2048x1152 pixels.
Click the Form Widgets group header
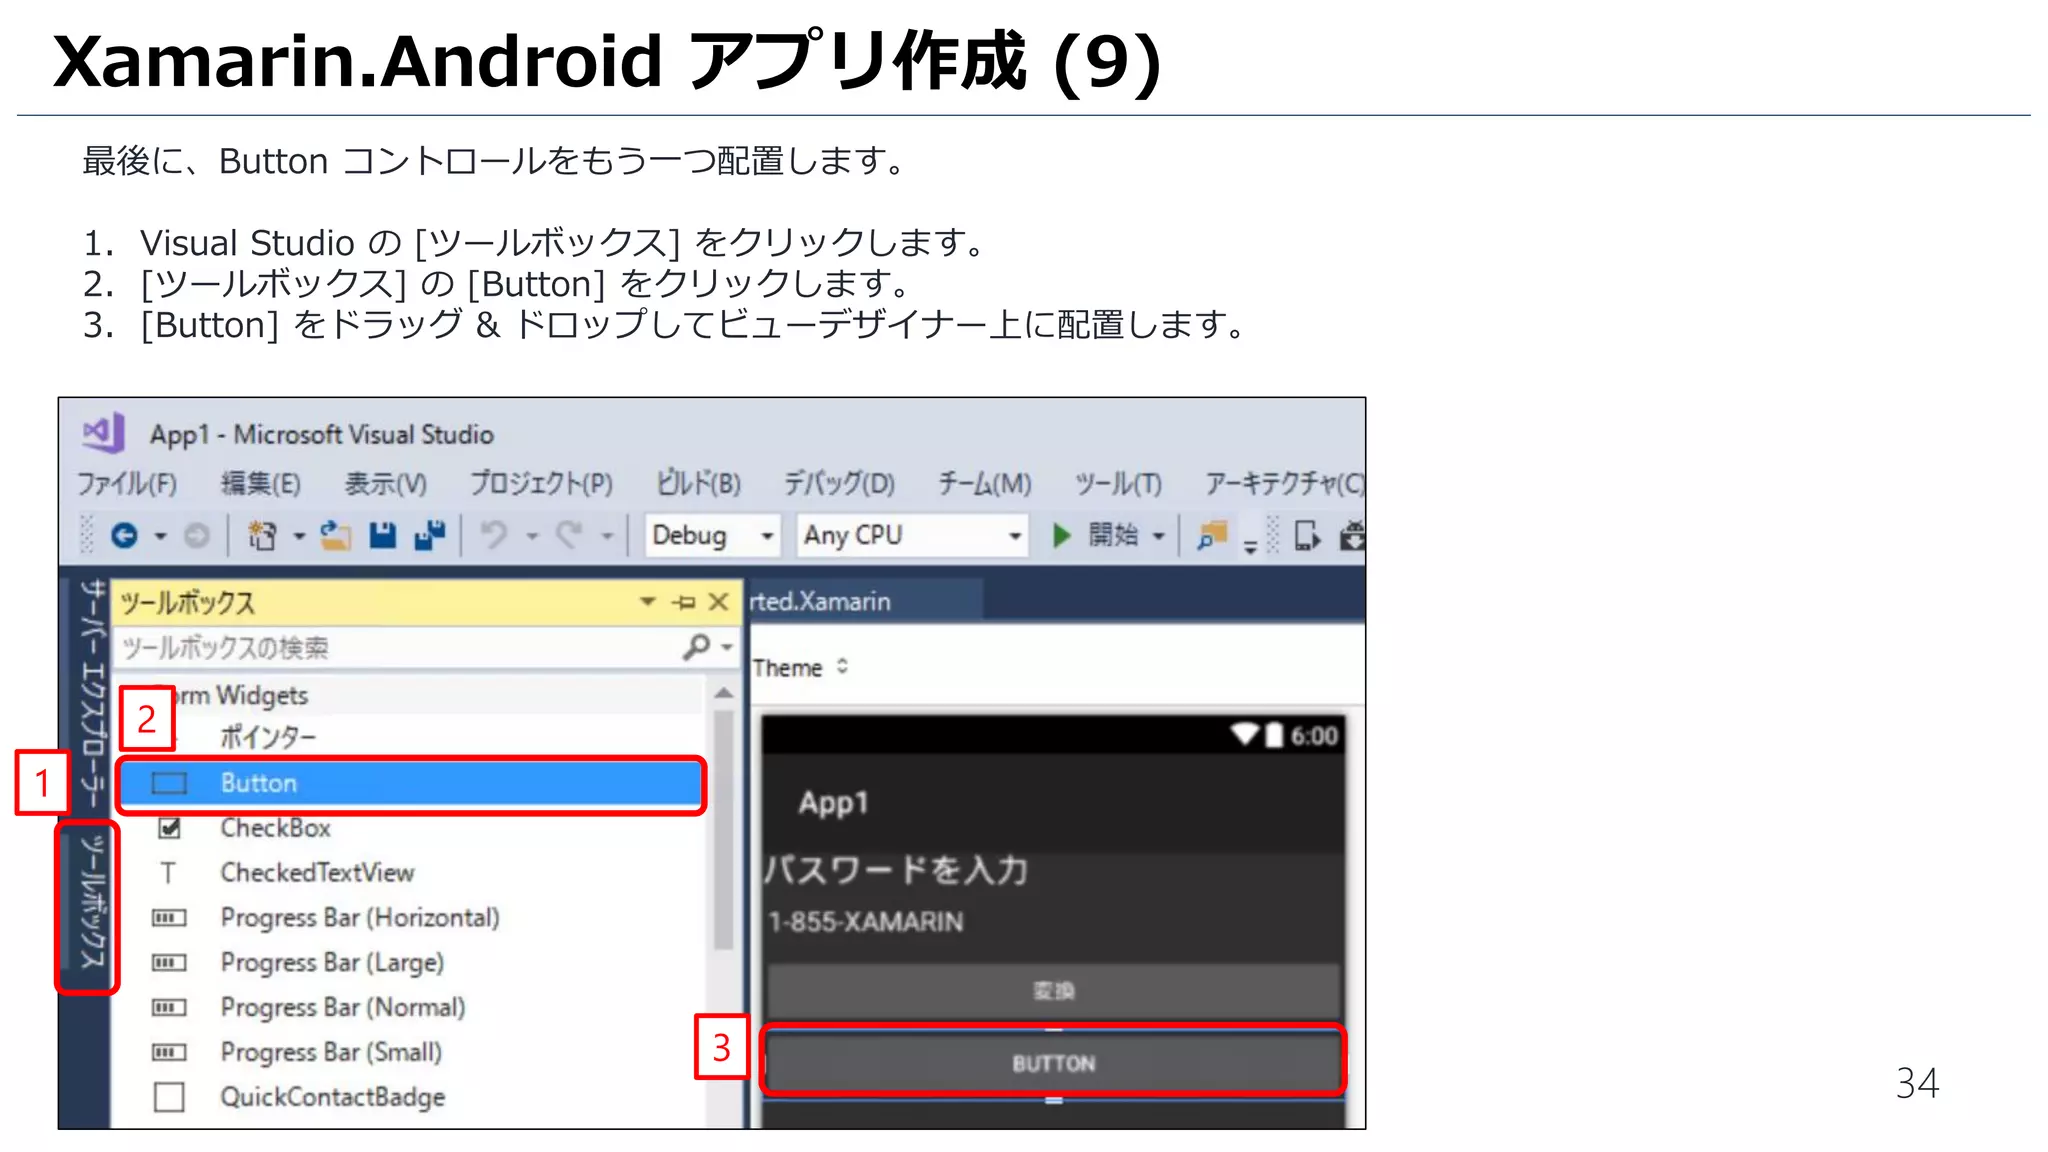click(411, 695)
